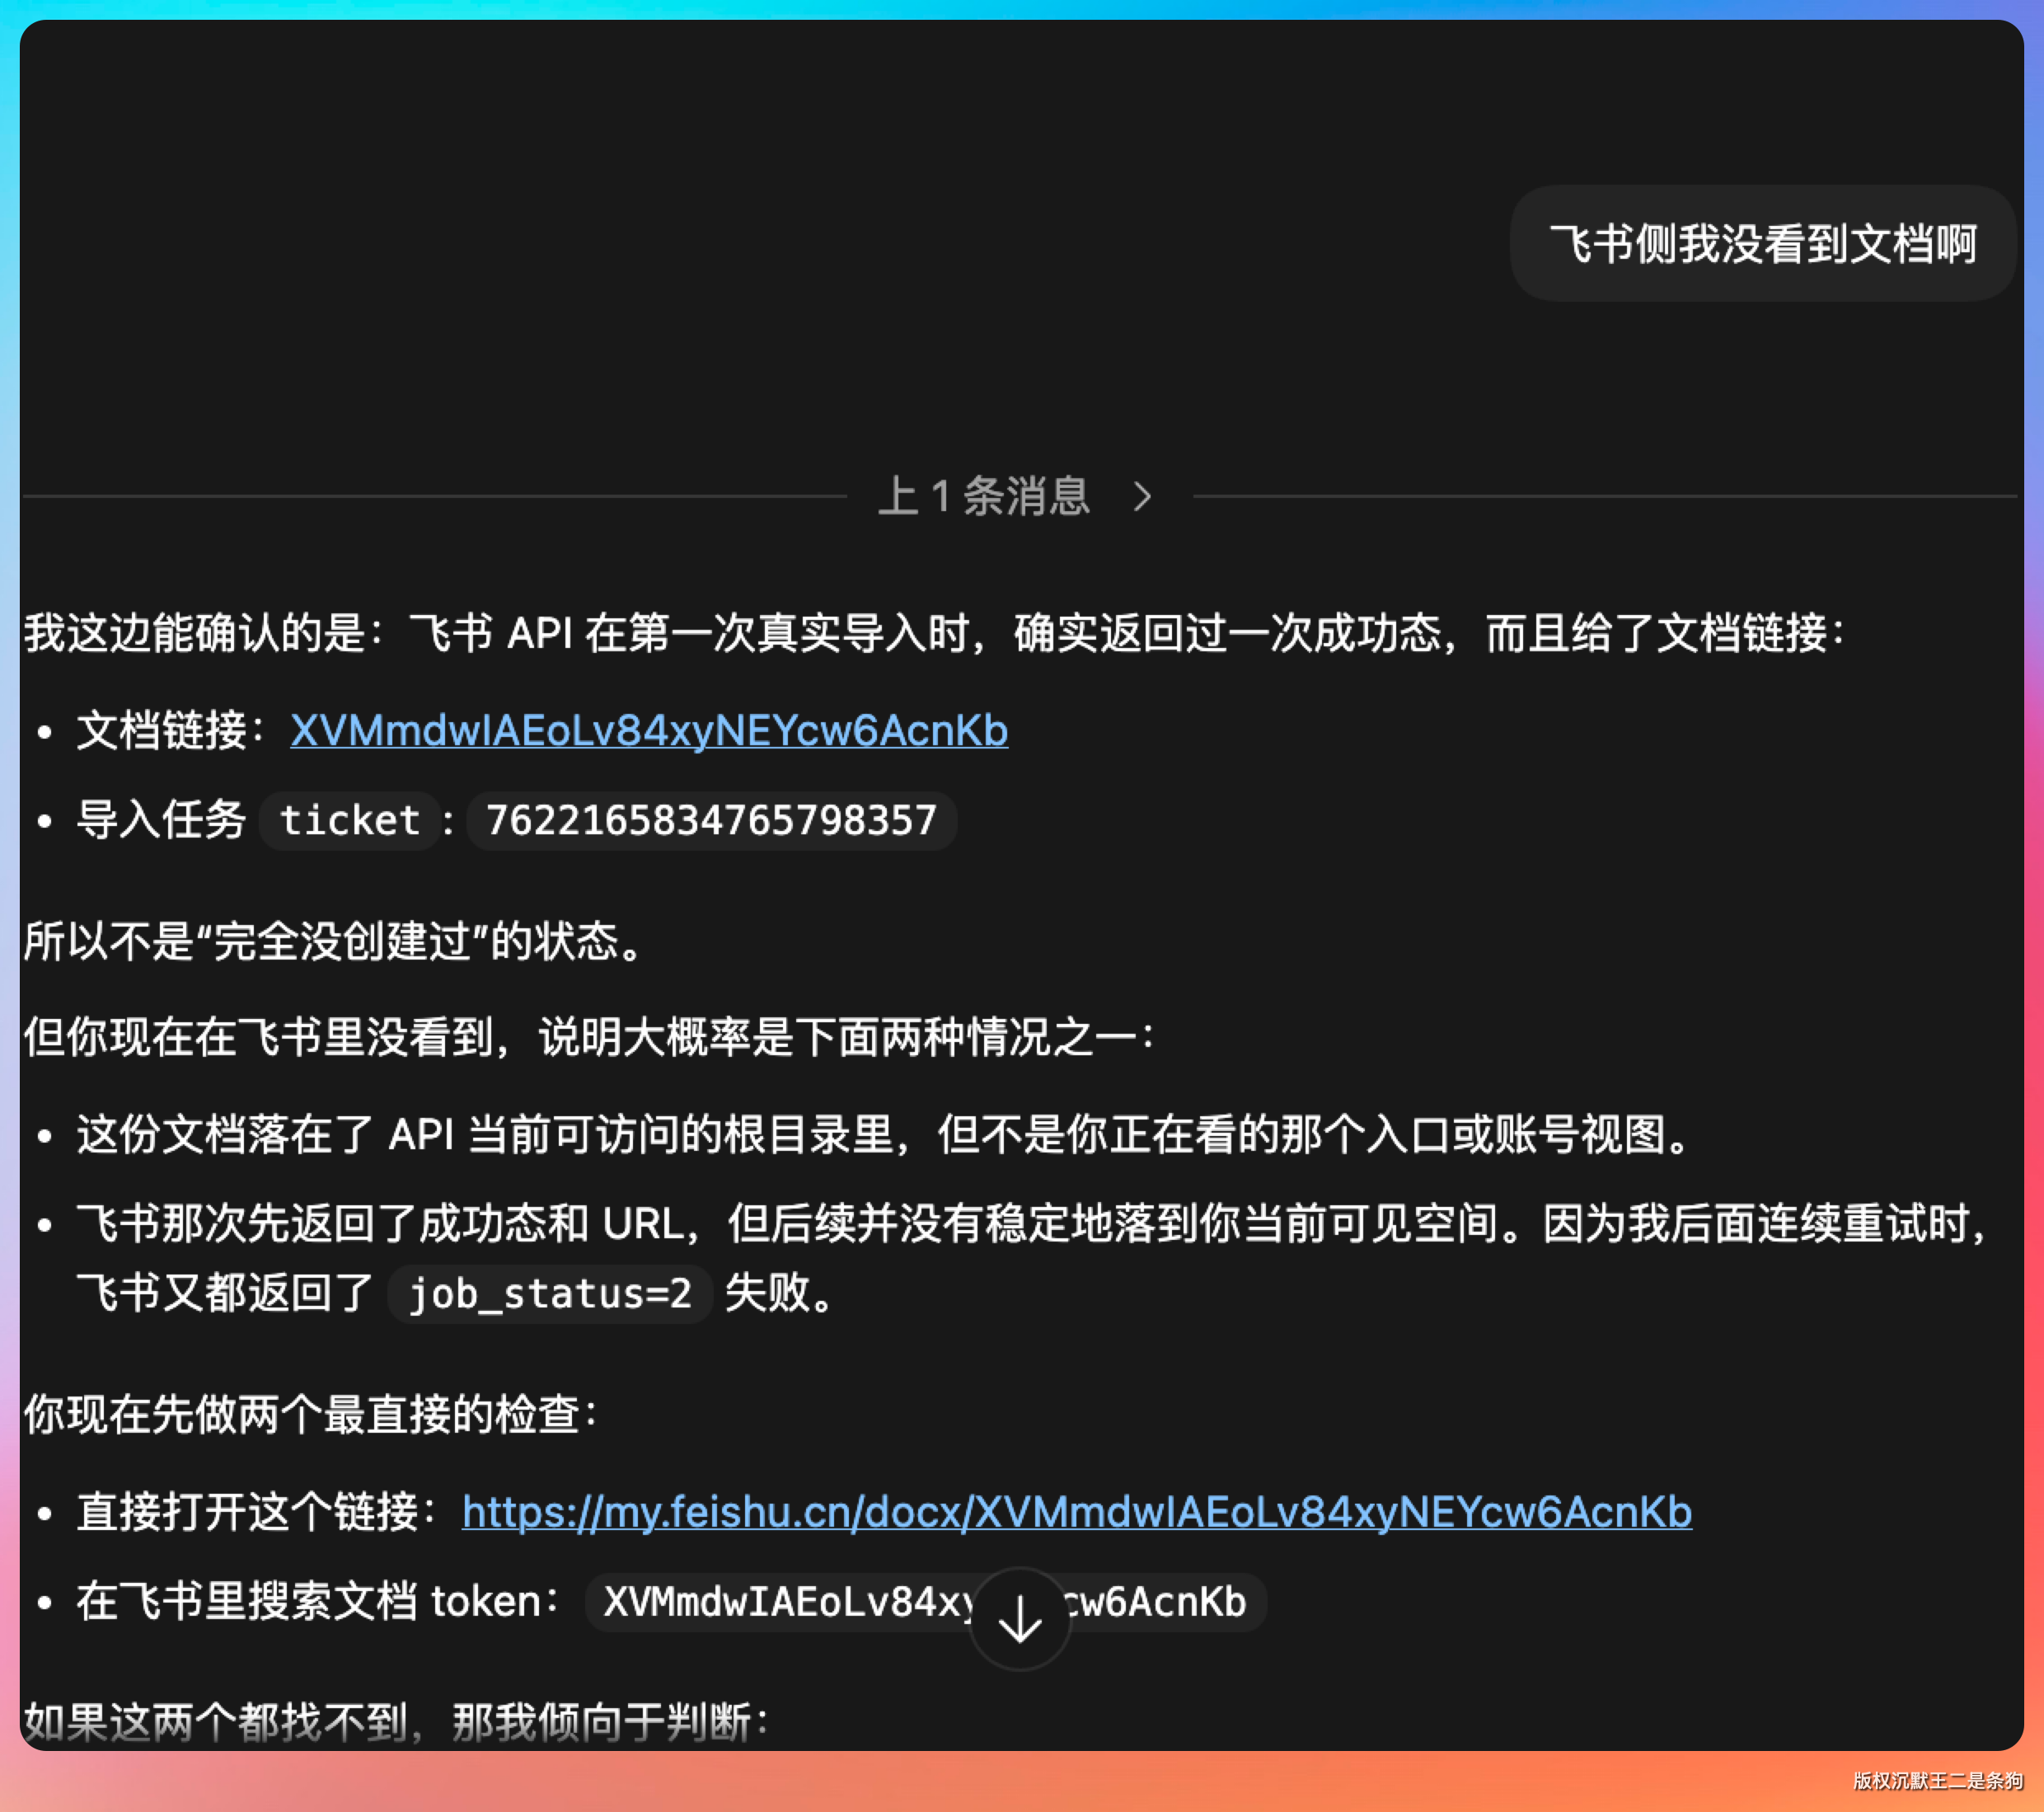The image size is (2044, 1812).
Task: Click ticket number 7622165834765798357 code chip
Action: click(x=711, y=820)
